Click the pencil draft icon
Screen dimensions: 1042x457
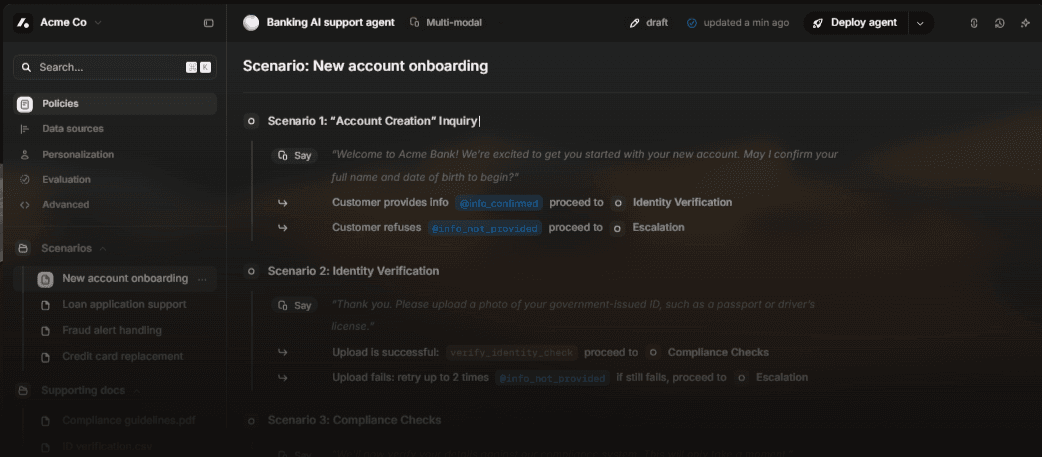click(634, 23)
